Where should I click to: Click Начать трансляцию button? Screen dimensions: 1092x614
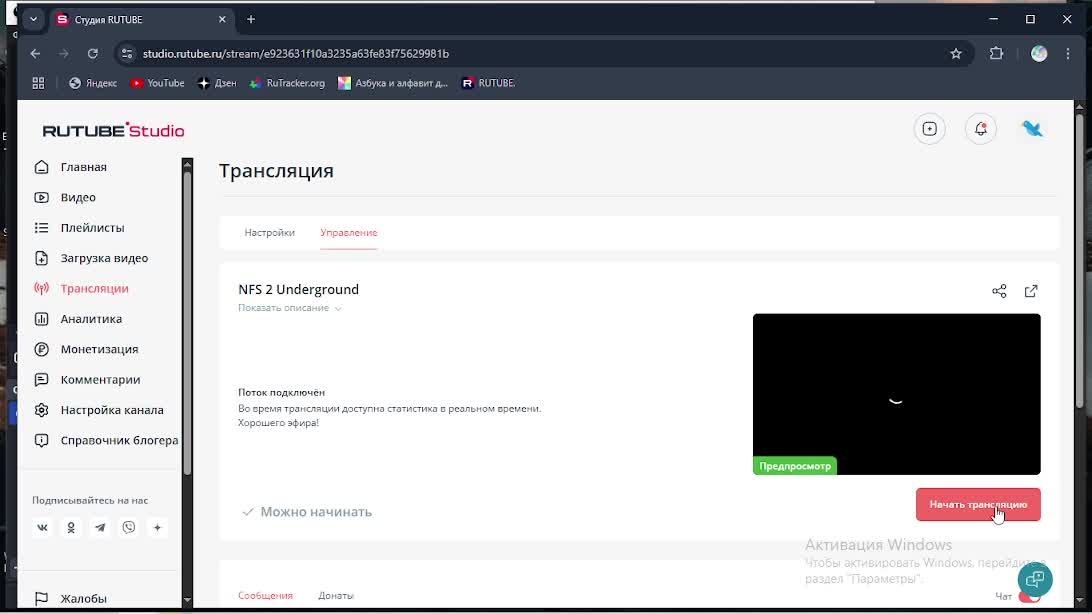(x=978, y=505)
